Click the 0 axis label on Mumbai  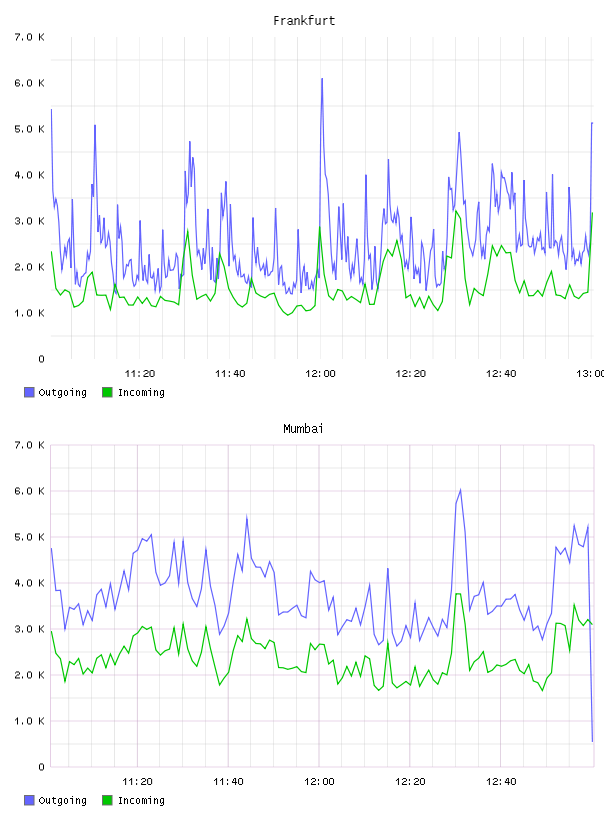pos(41,767)
